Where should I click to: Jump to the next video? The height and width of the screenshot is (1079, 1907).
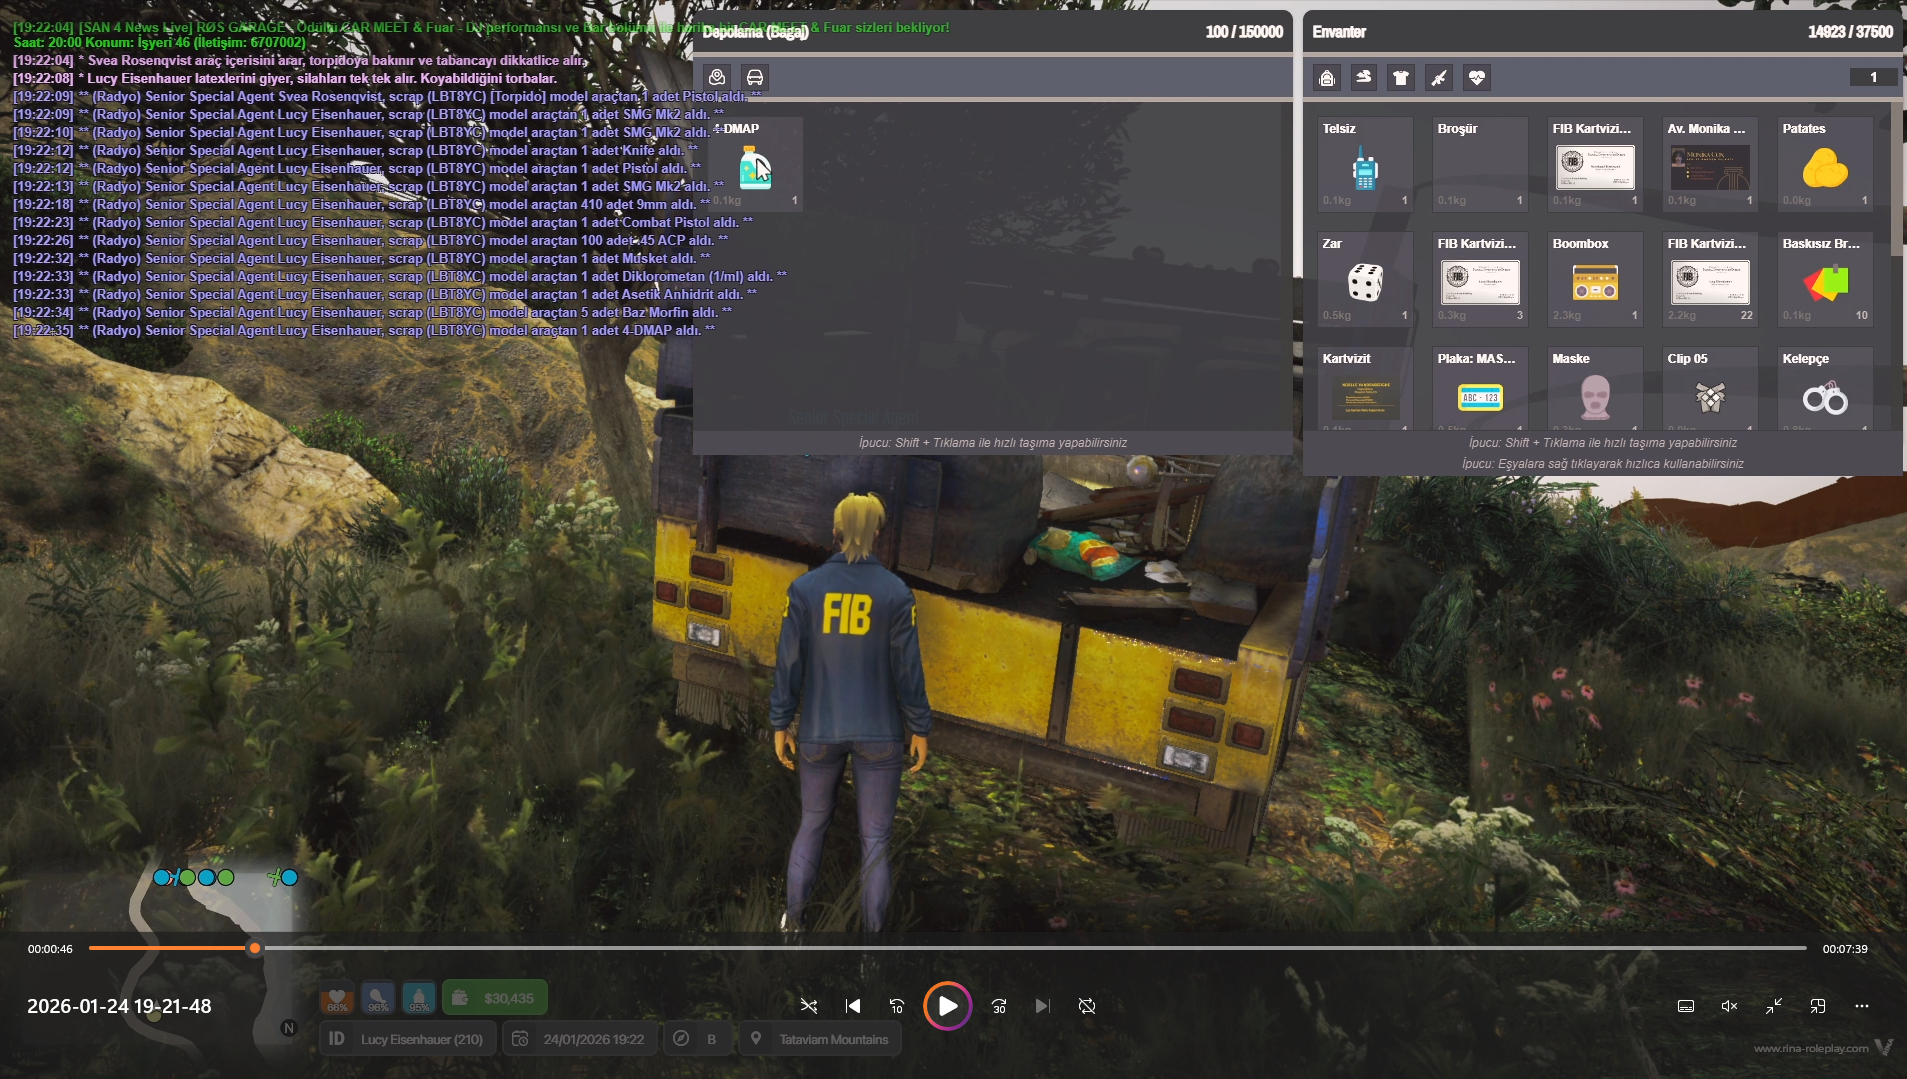(x=1043, y=1006)
